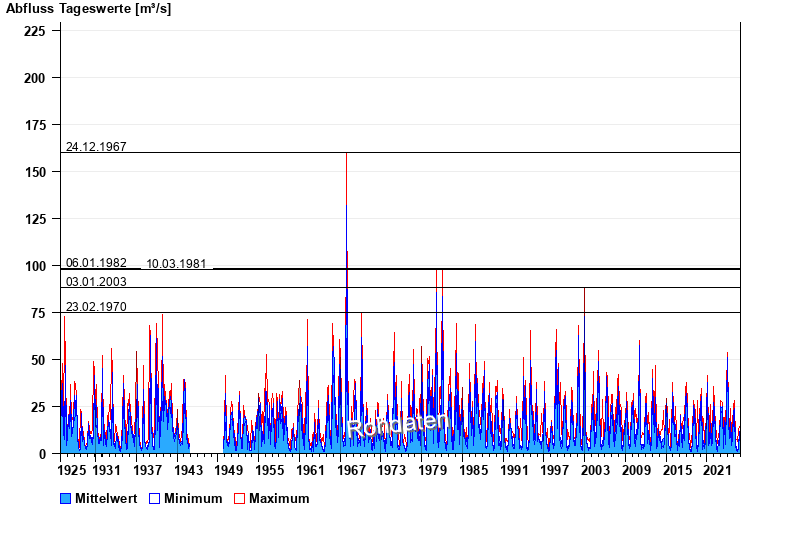Click the 1967 x-axis year label
The image size is (800, 550).
(351, 470)
